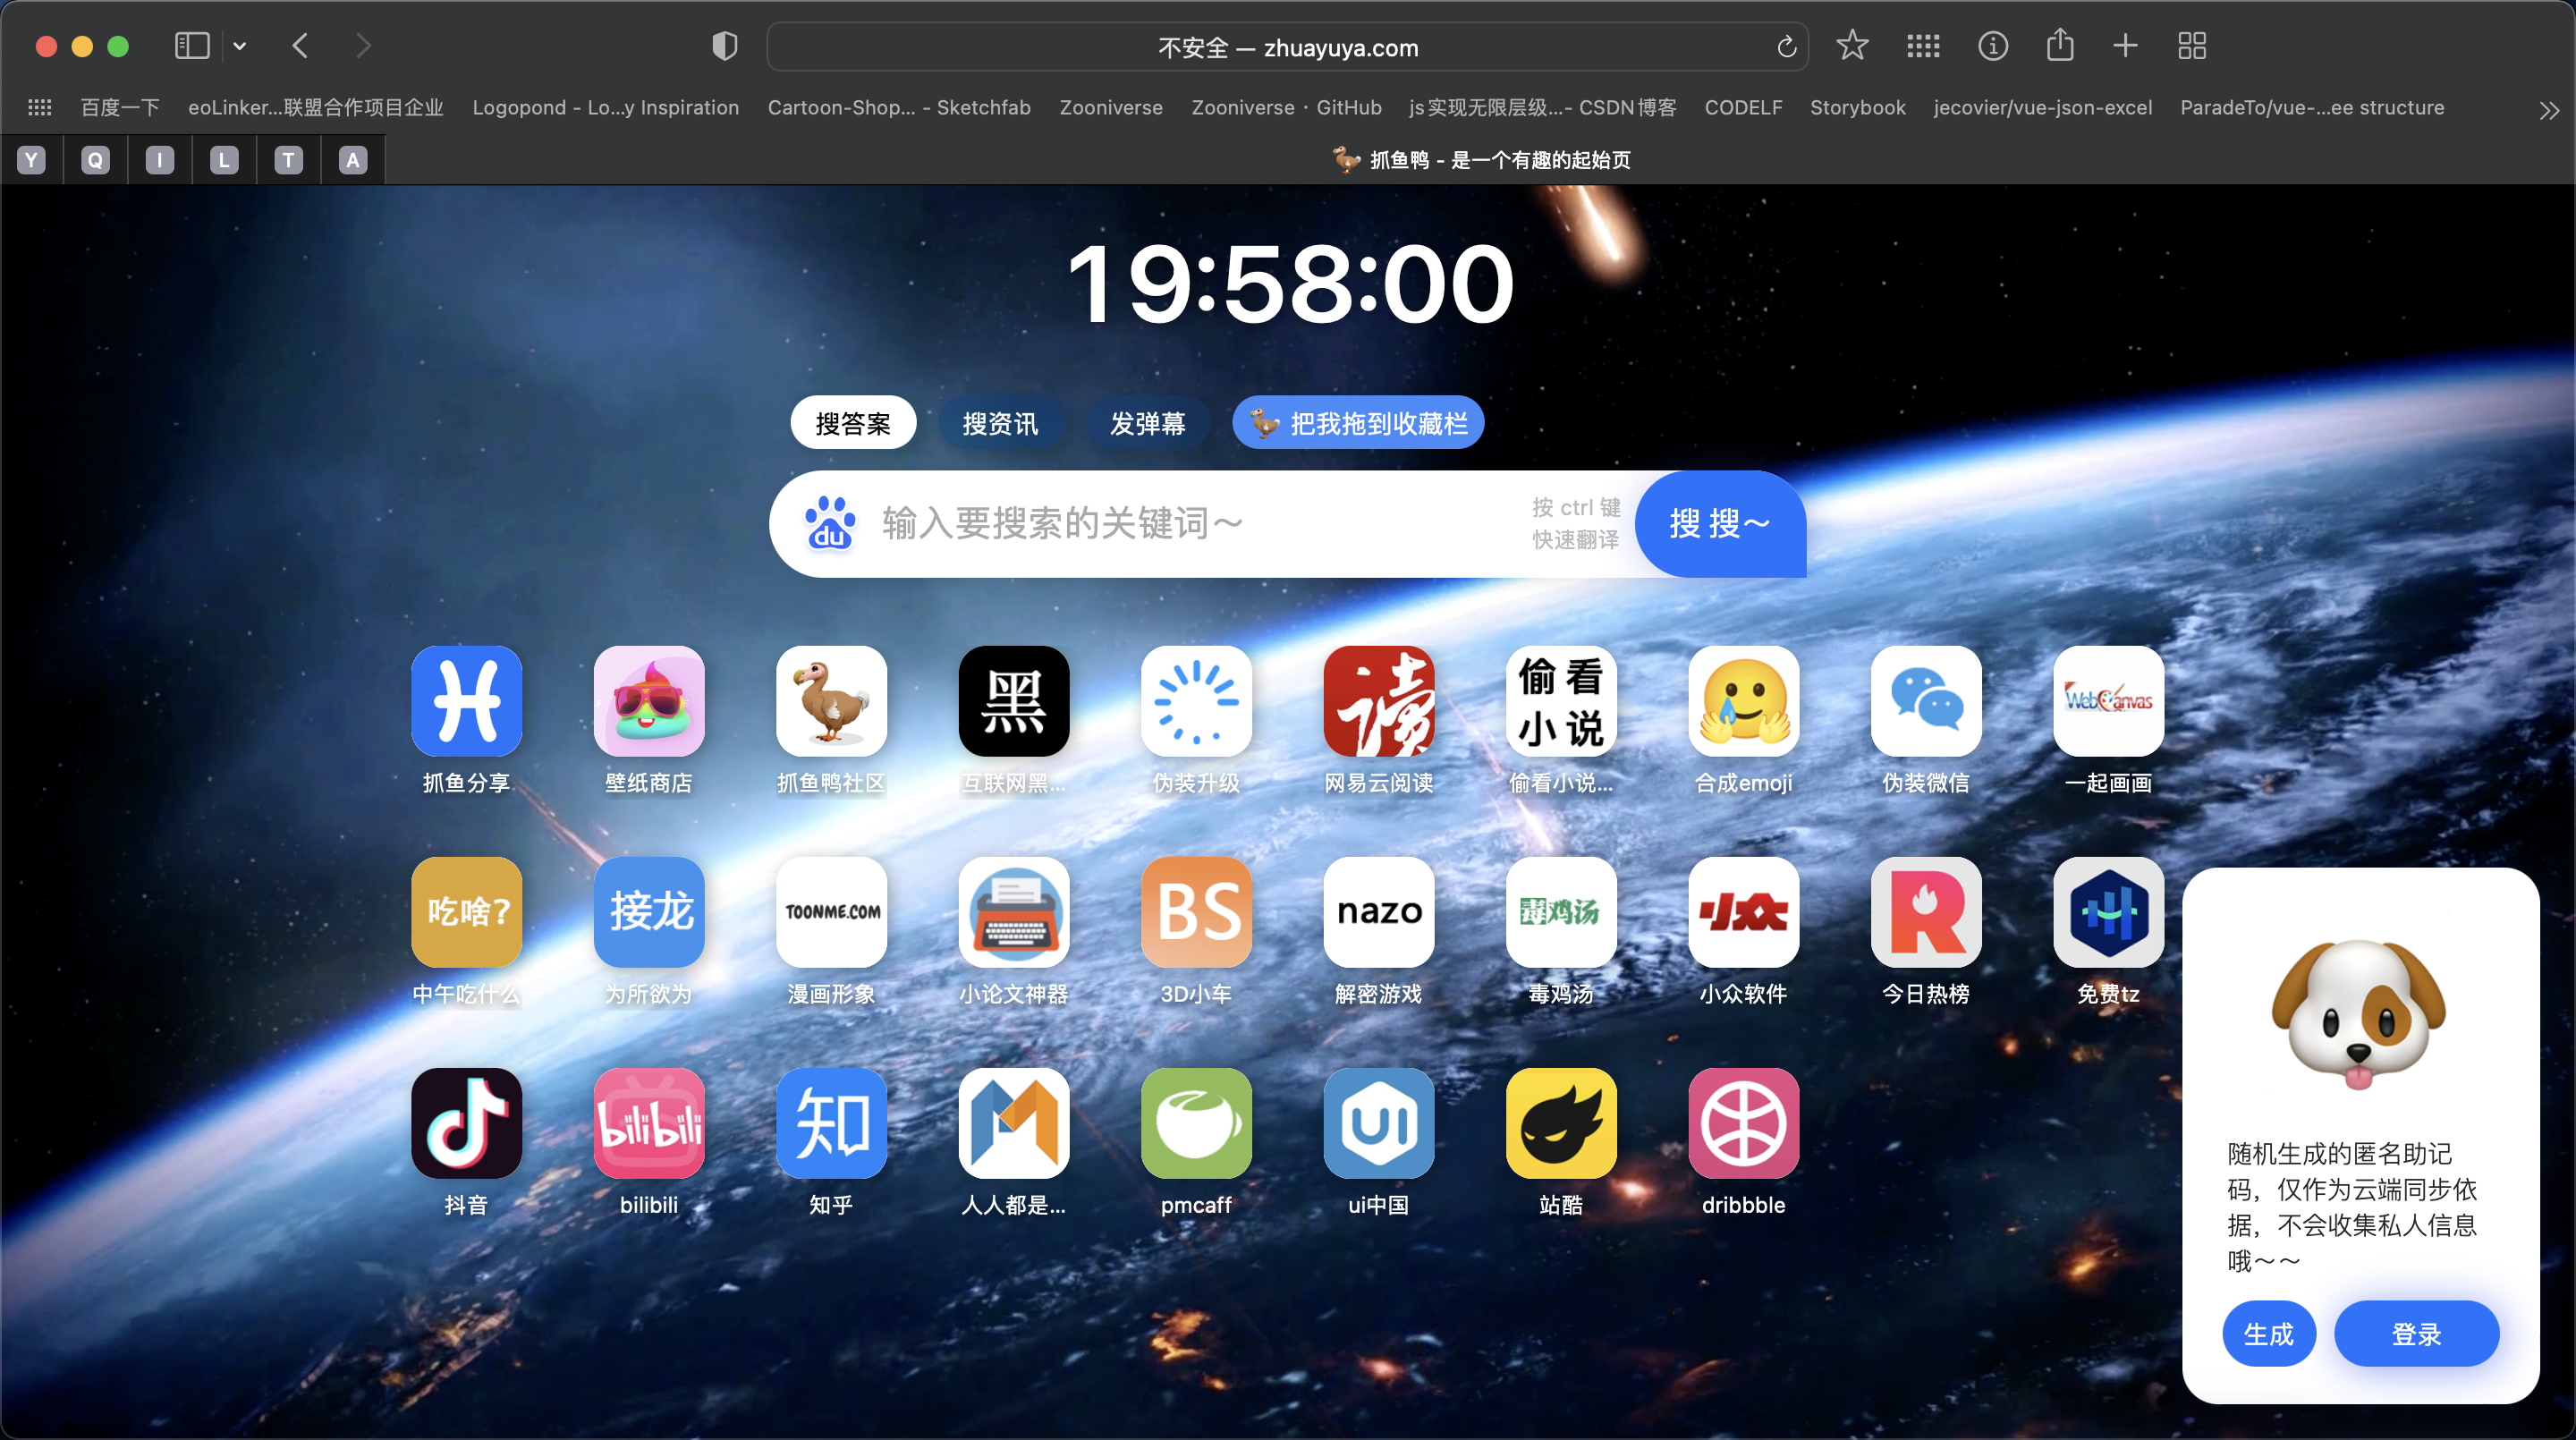The width and height of the screenshot is (2576, 1440).
Task: Select the pinned tab labeled Y
Action: [31, 160]
